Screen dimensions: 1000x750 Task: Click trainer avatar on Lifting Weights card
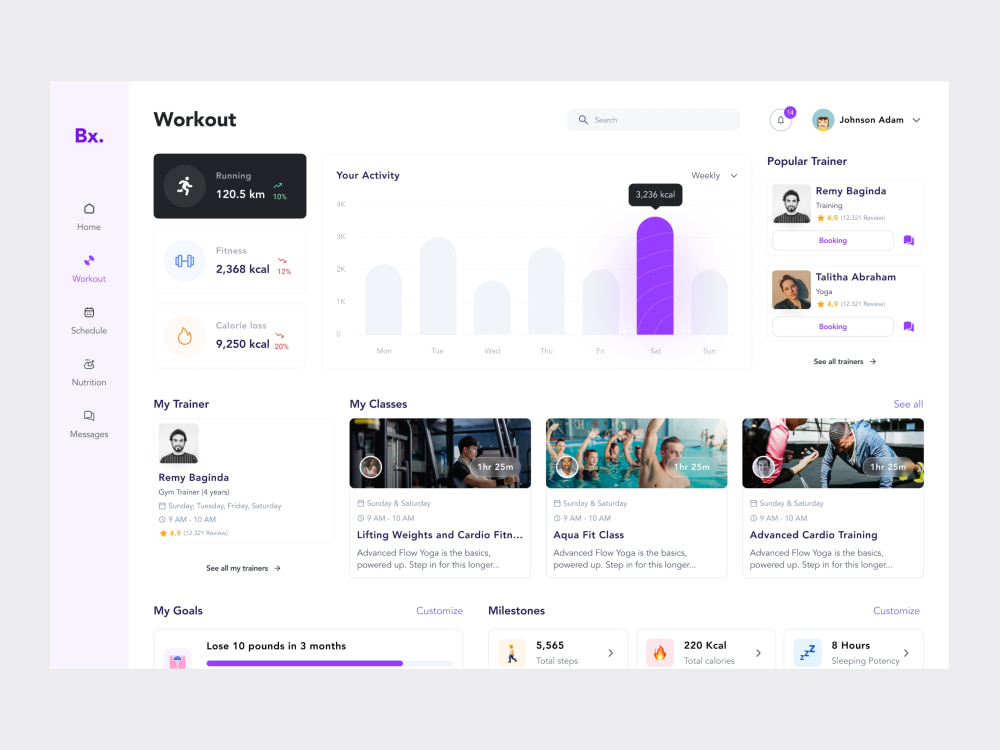click(x=371, y=467)
